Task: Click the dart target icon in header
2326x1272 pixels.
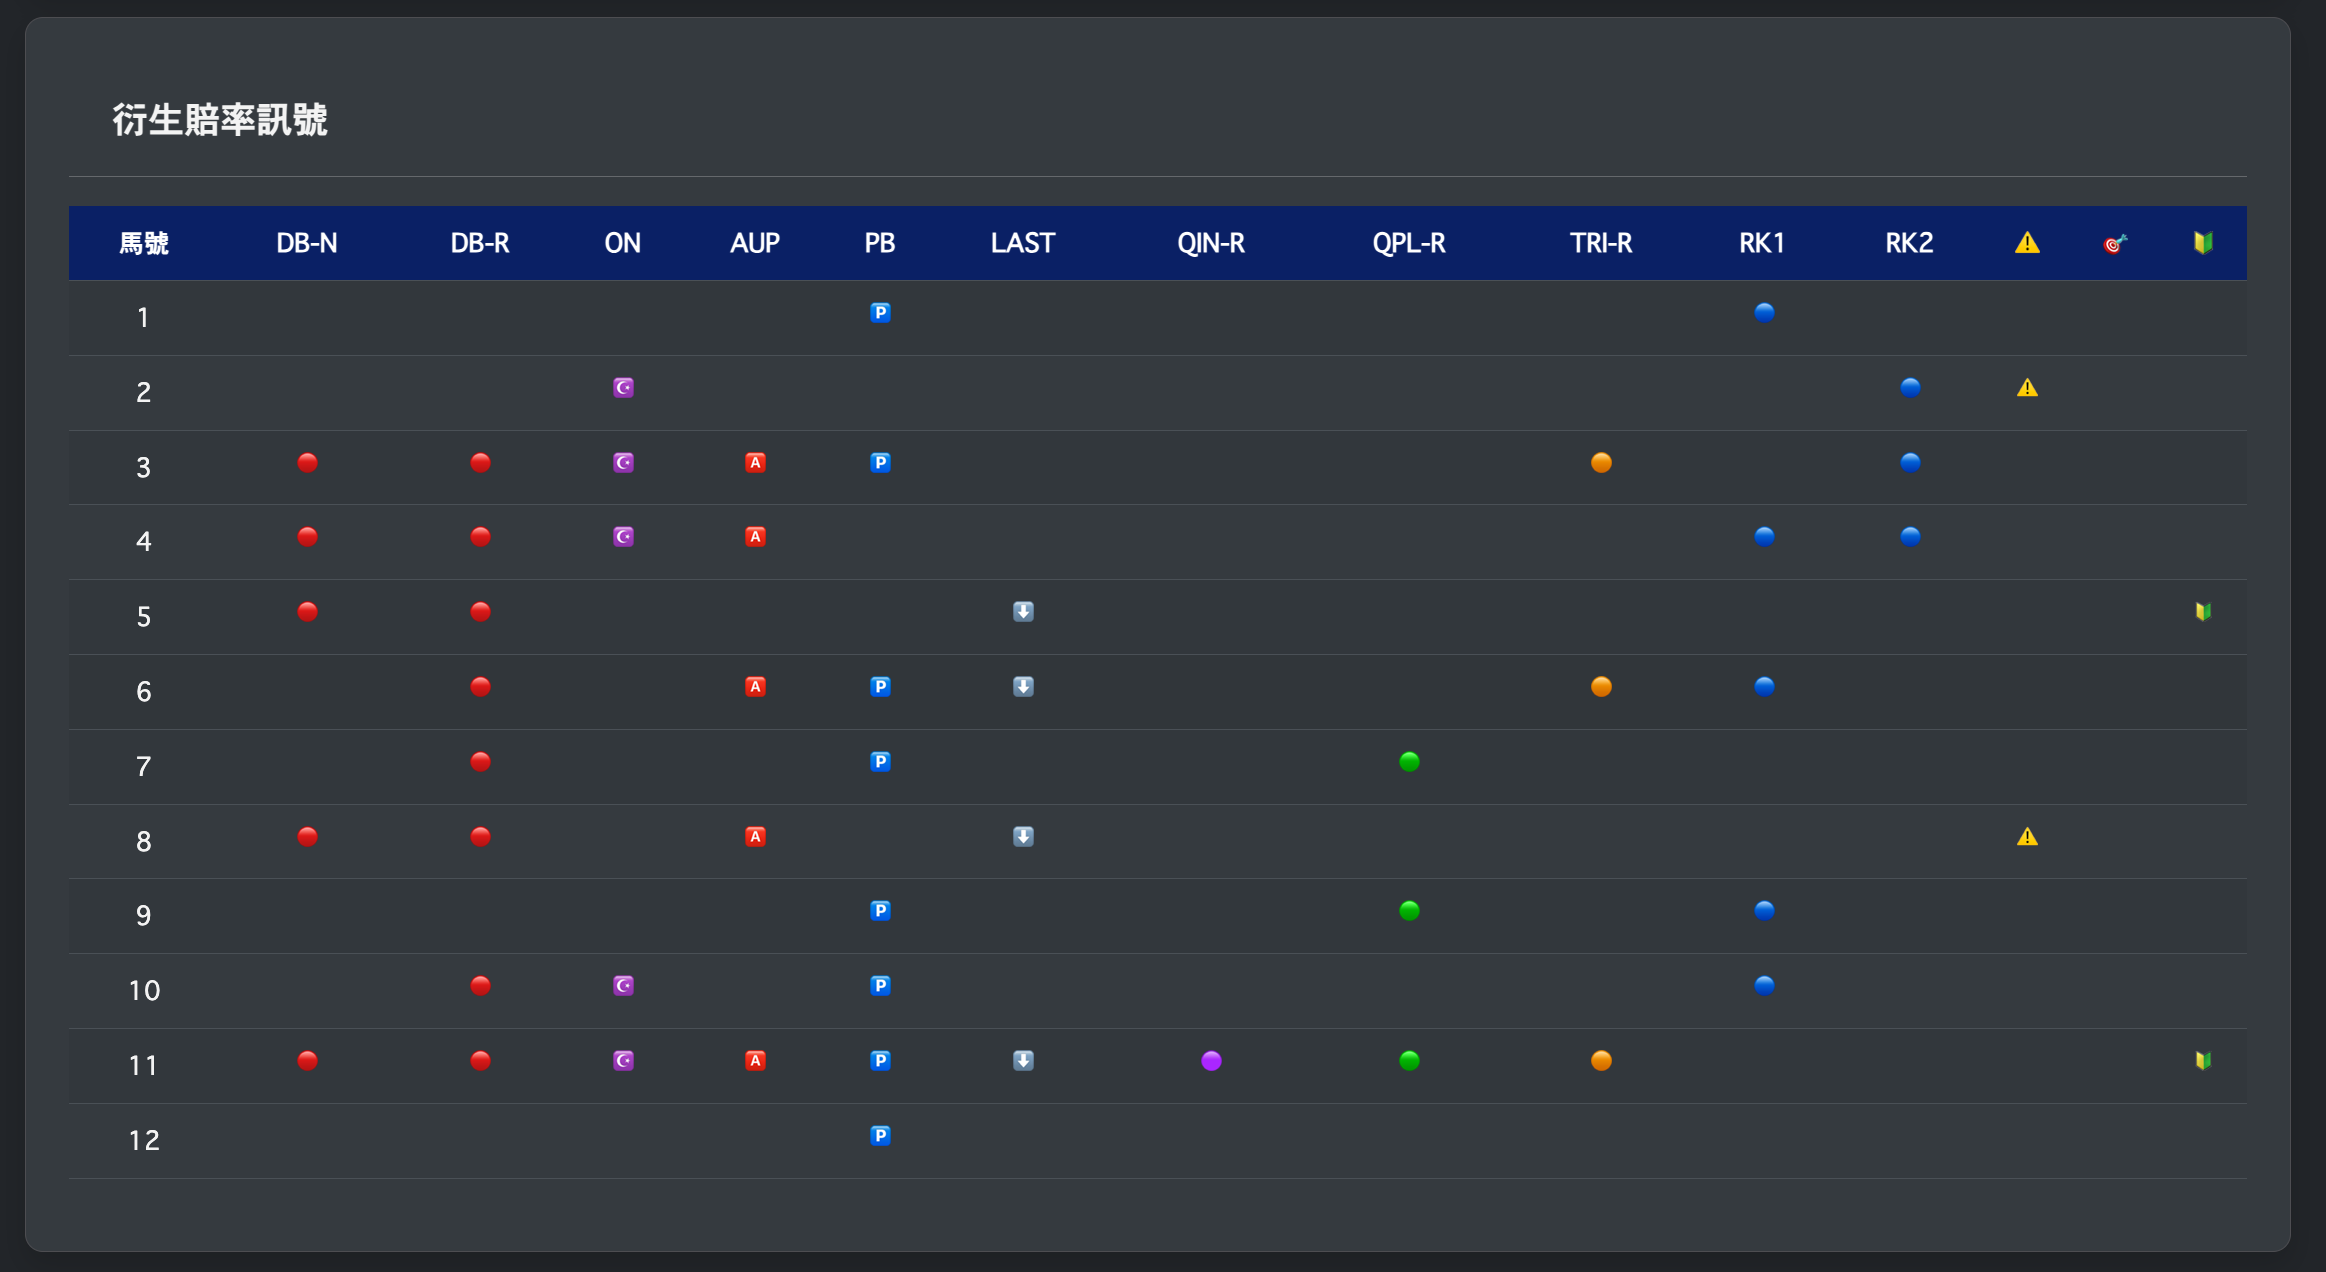Action: tap(2115, 243)
